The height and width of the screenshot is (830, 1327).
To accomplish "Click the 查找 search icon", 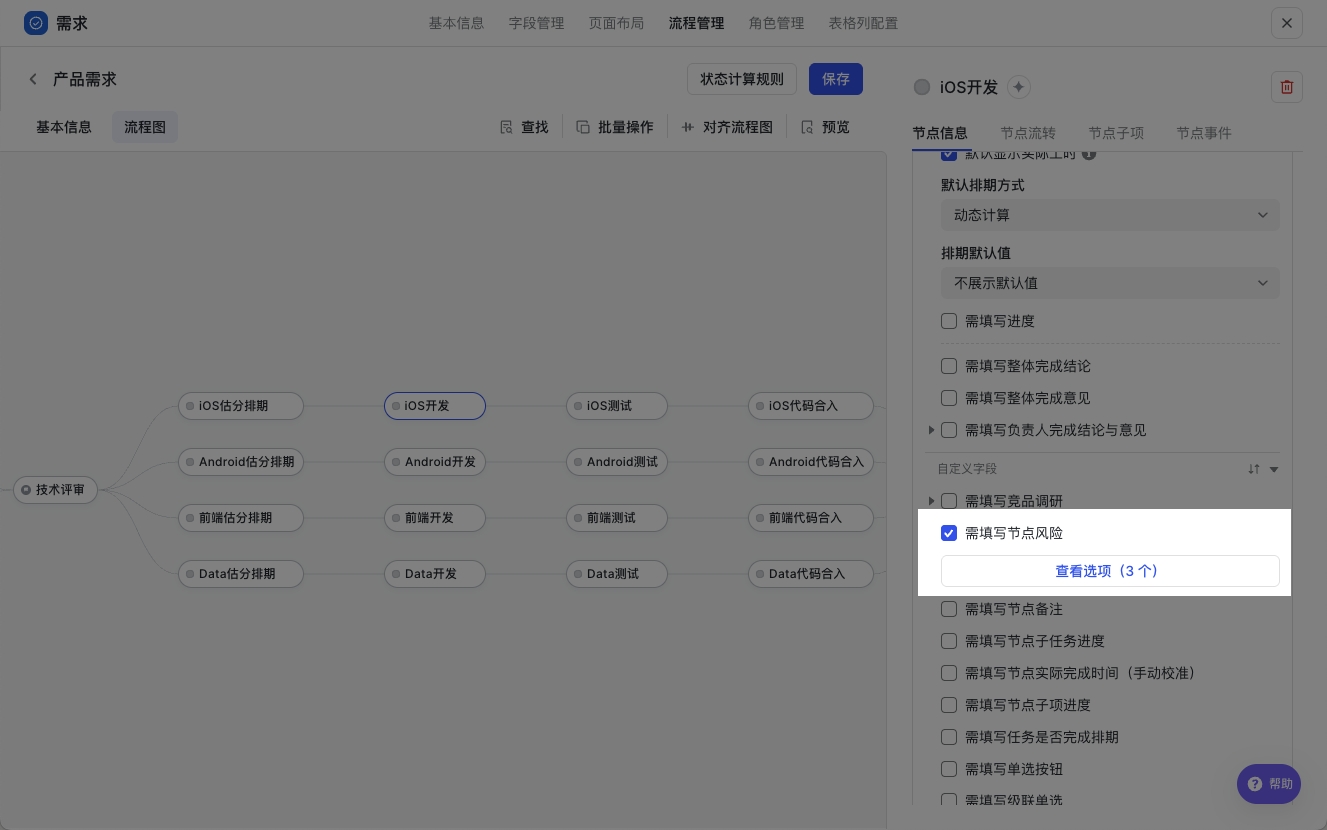I will pyautogui.click(x=507, y=127).
